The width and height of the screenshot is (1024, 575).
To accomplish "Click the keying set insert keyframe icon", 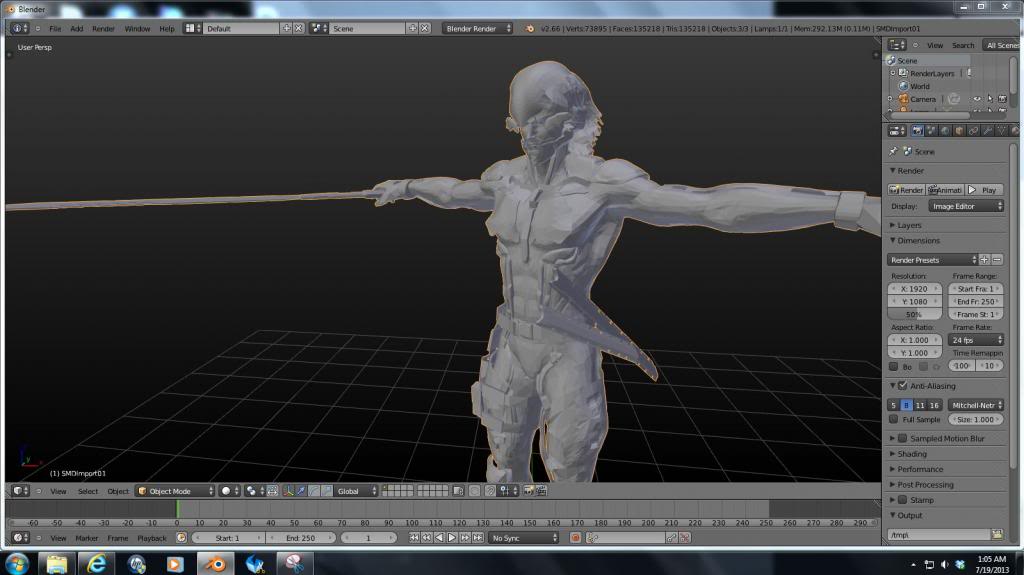I will (671, 538).
